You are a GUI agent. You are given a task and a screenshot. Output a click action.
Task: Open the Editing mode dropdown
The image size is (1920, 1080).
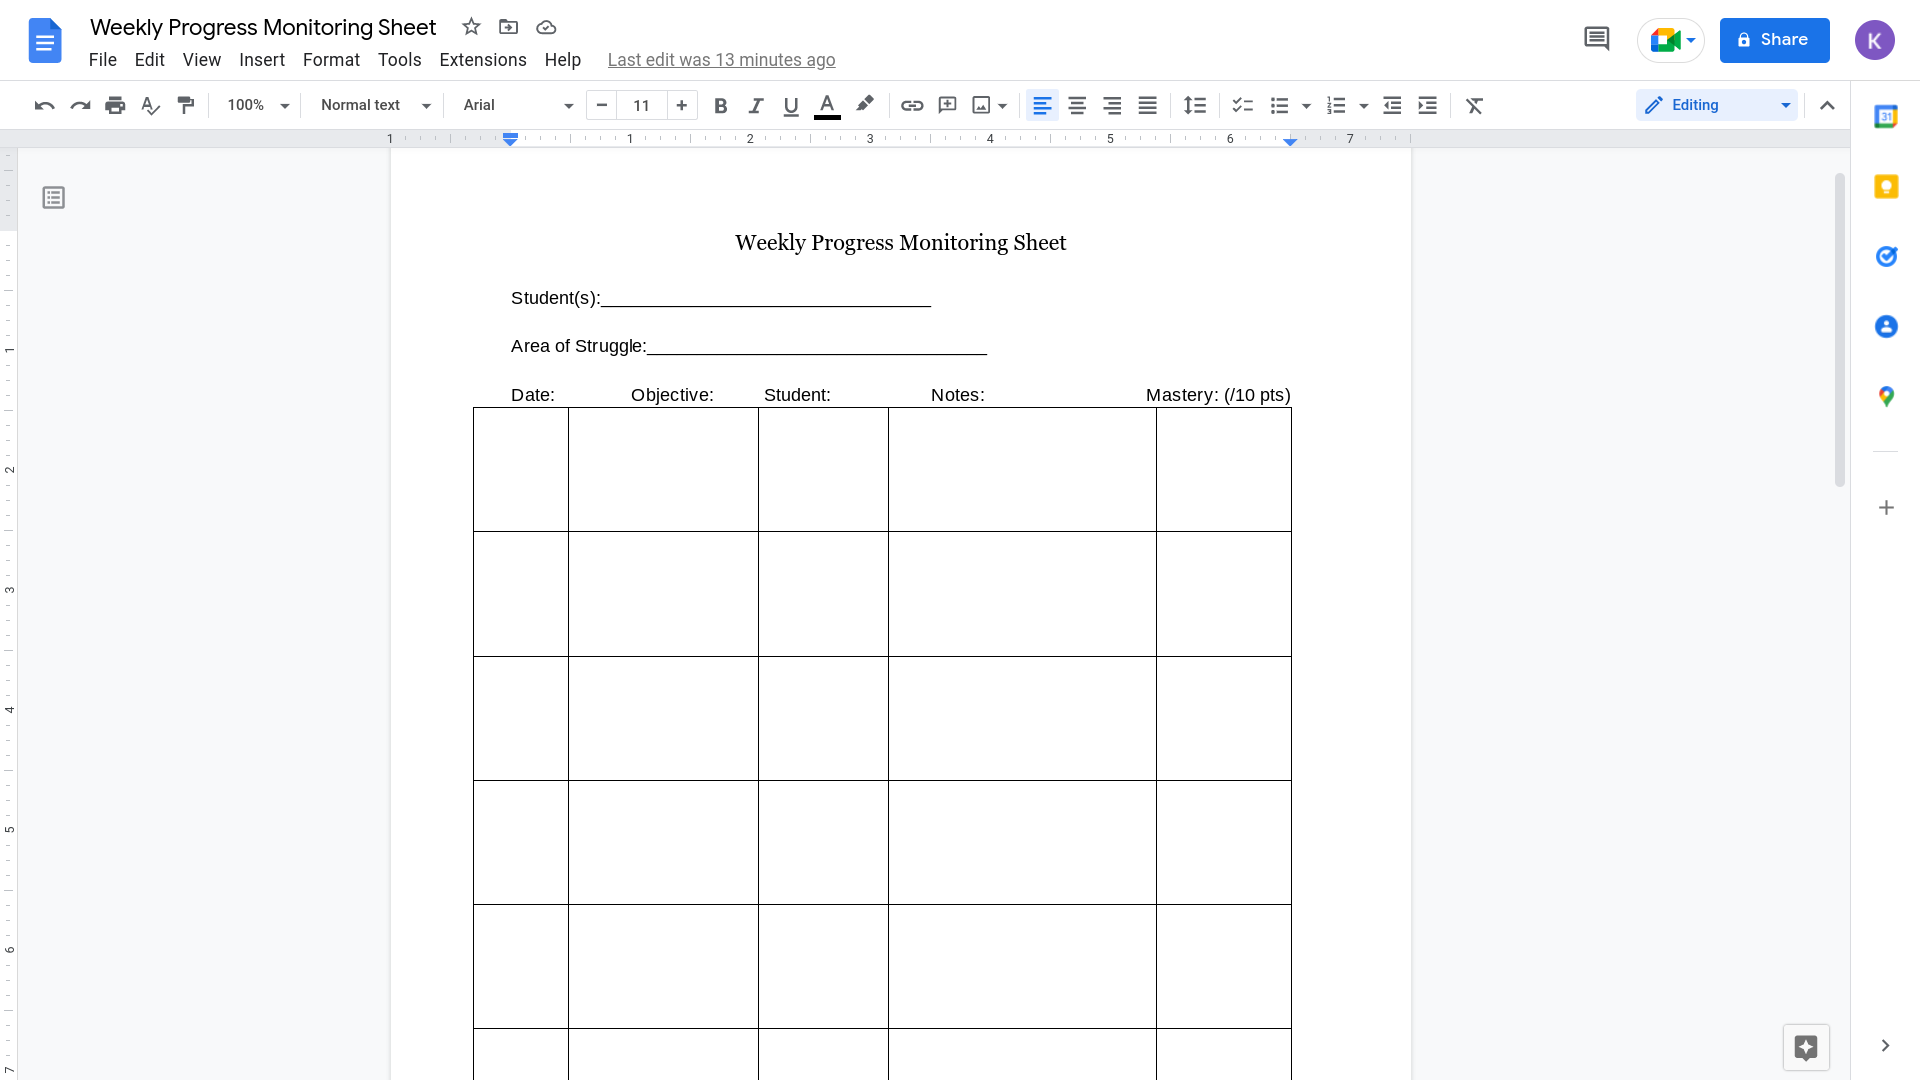1716,105
